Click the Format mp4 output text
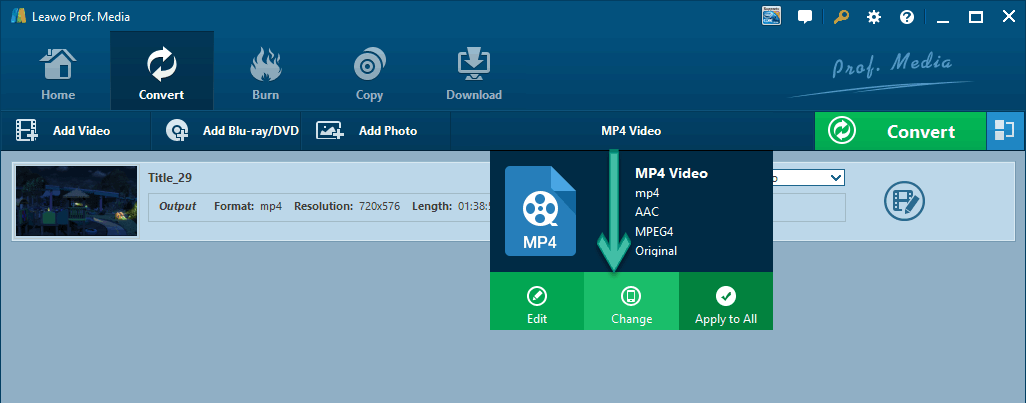Image resolution: width=1026 pixels, height=403 pixels. pos(248,206)
